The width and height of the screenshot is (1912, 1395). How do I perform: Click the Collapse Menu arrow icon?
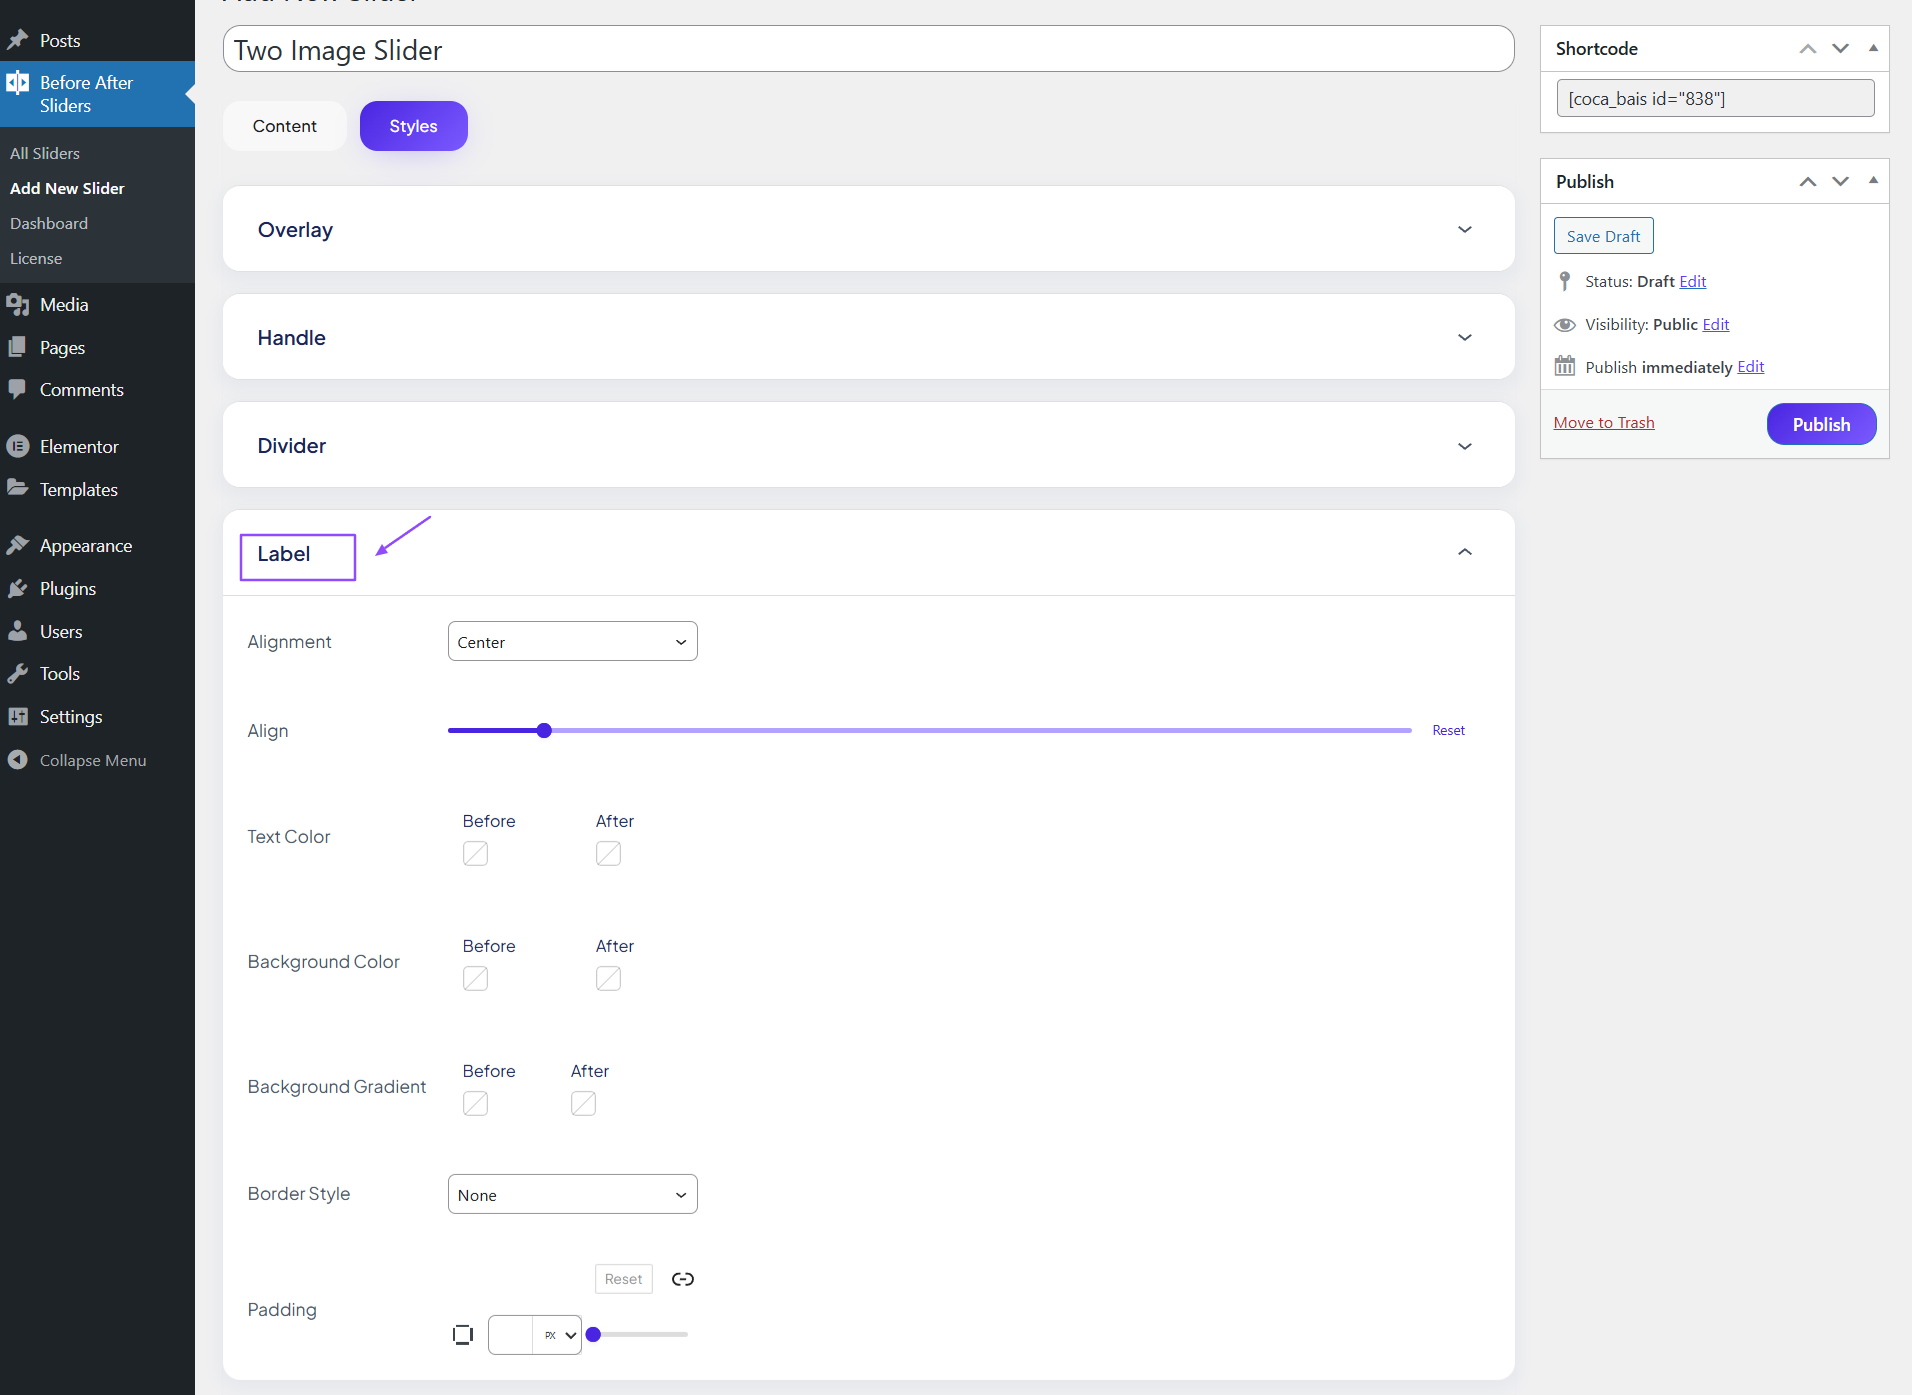point(18,760)
